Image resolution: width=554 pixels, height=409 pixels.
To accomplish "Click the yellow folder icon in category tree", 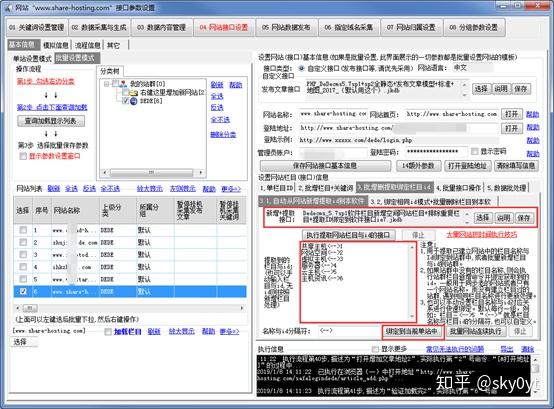I will pos(134,93).
